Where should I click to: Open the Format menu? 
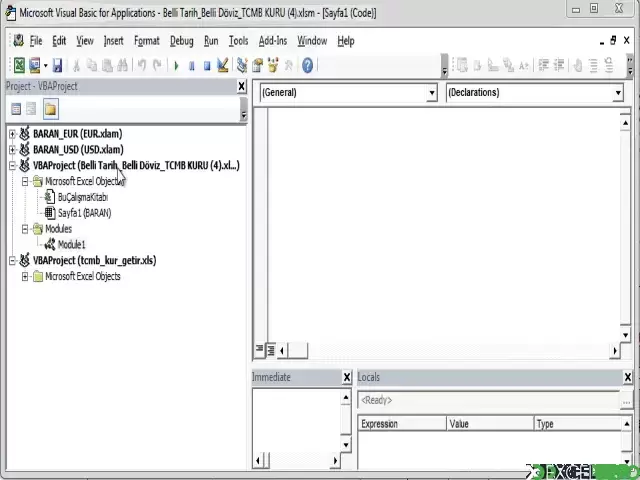147,41
